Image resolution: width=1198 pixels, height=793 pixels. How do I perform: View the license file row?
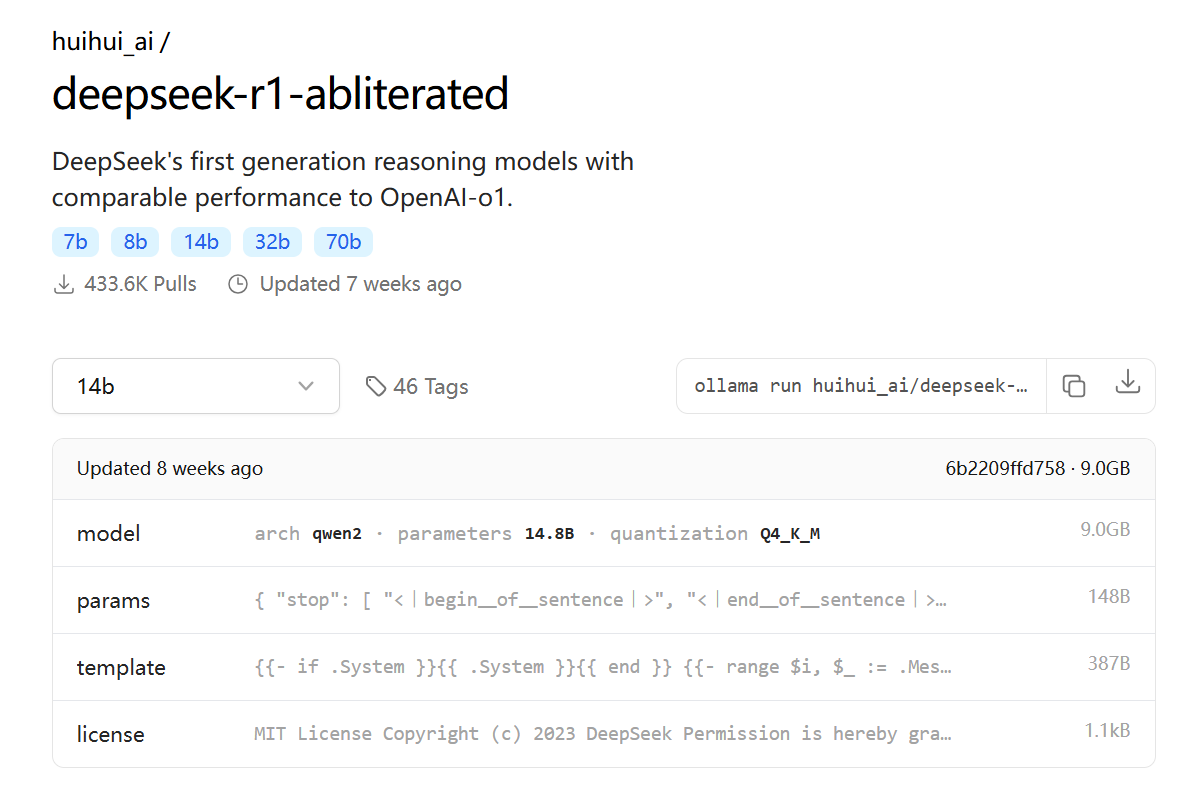pyautogui.click(x=604, y=734)
